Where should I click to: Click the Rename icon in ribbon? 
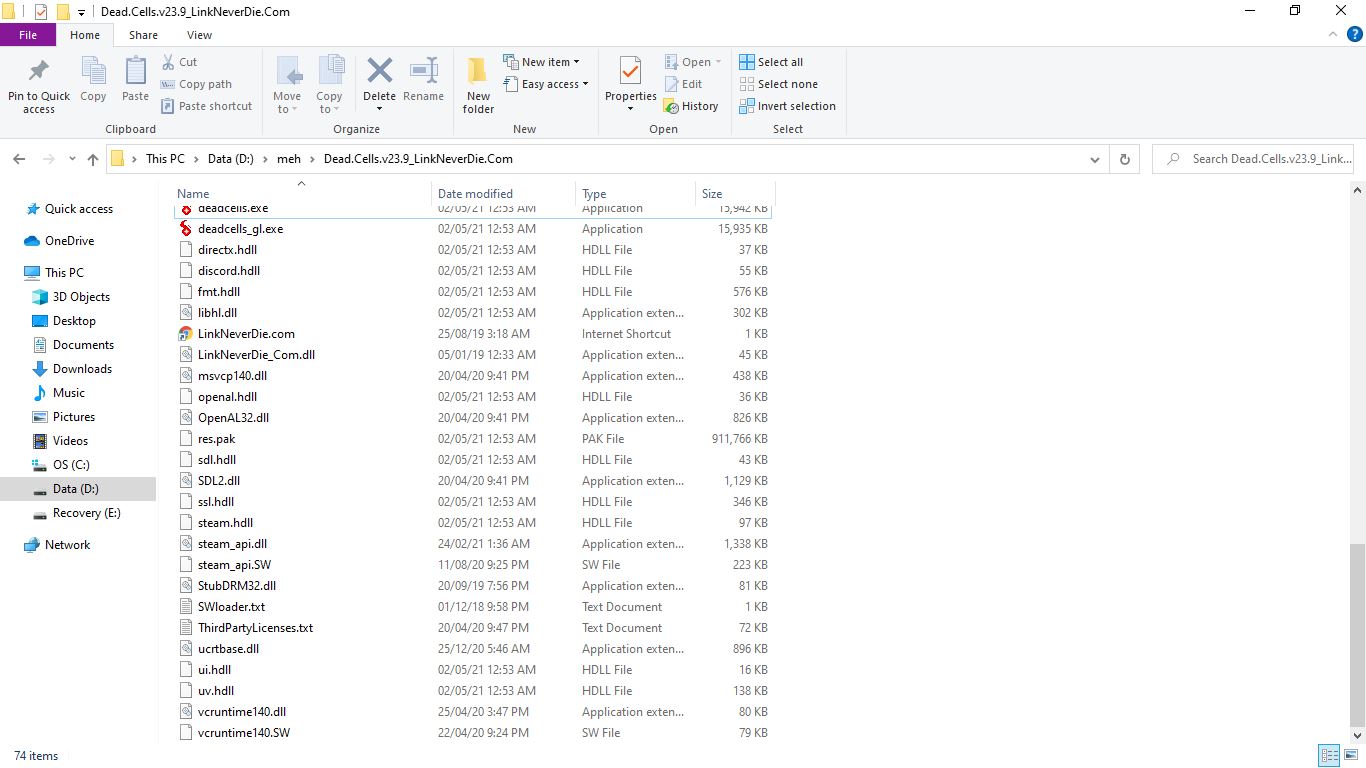point(423,72)
